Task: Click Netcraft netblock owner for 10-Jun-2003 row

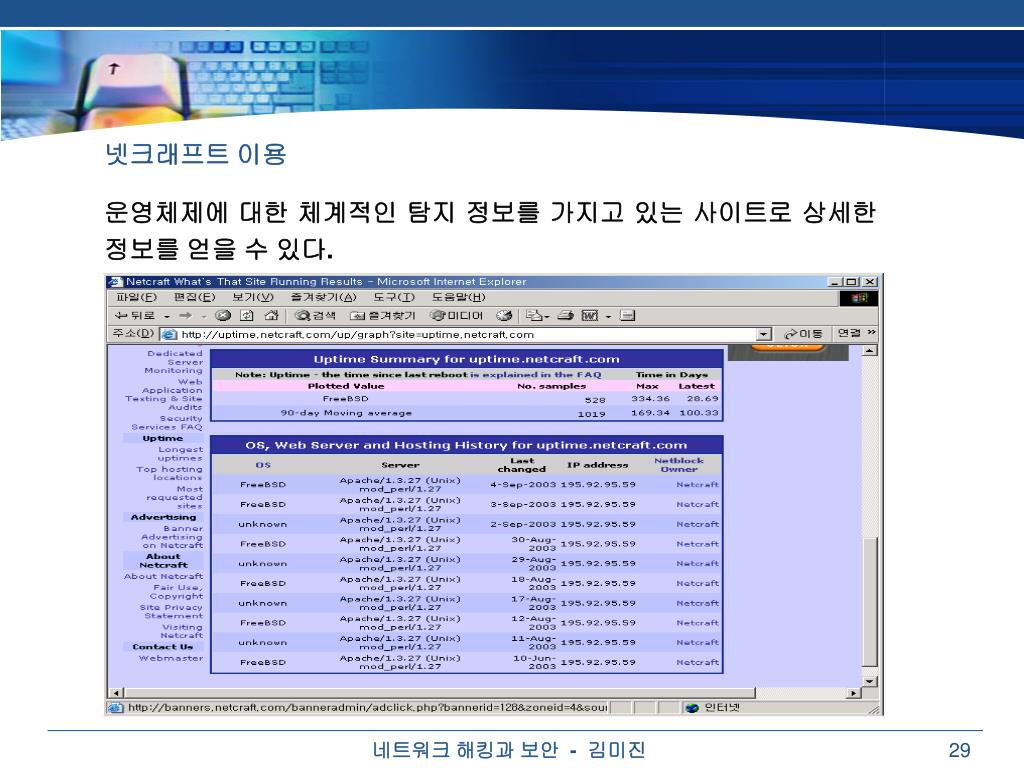Action: pos(697,662)
